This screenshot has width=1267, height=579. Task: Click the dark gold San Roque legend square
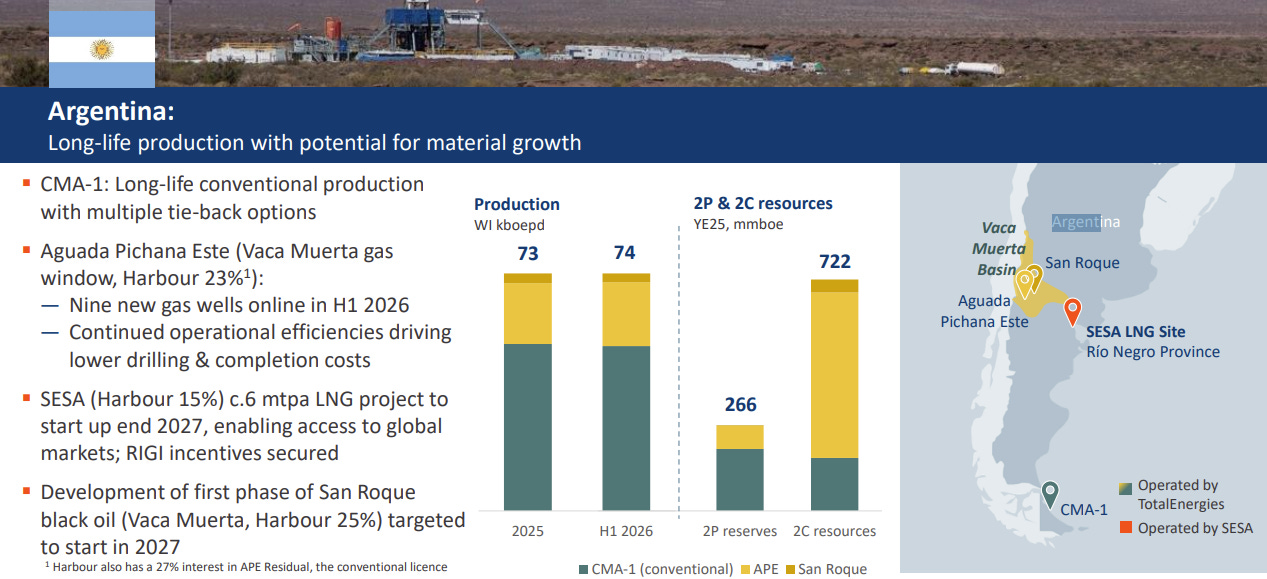790,570
